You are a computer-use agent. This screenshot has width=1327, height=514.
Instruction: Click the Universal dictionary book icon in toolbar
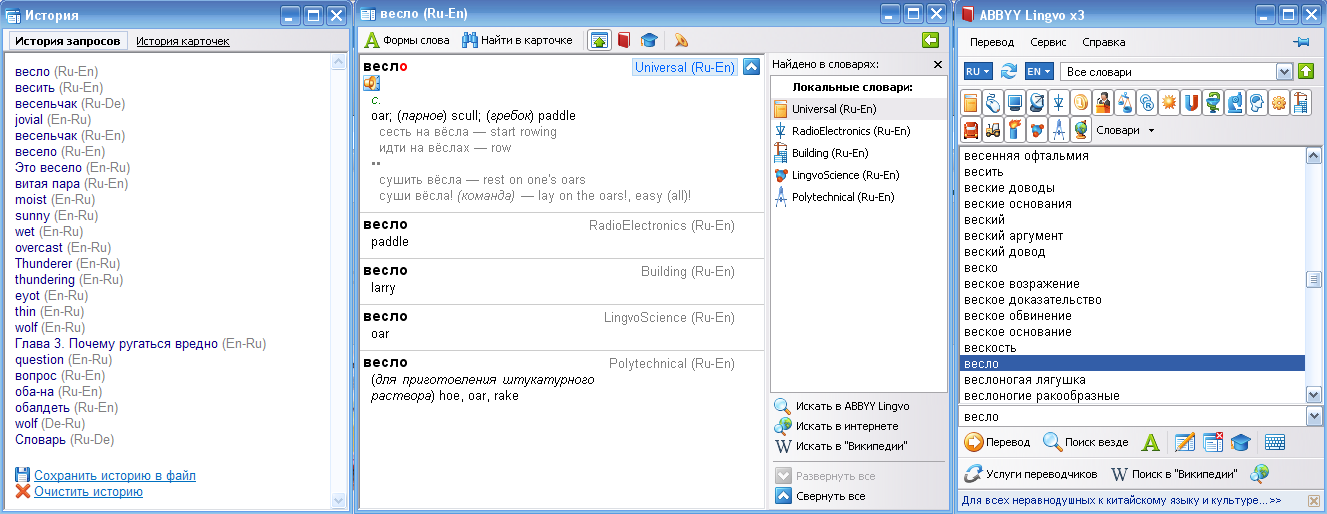click(971, 102)
